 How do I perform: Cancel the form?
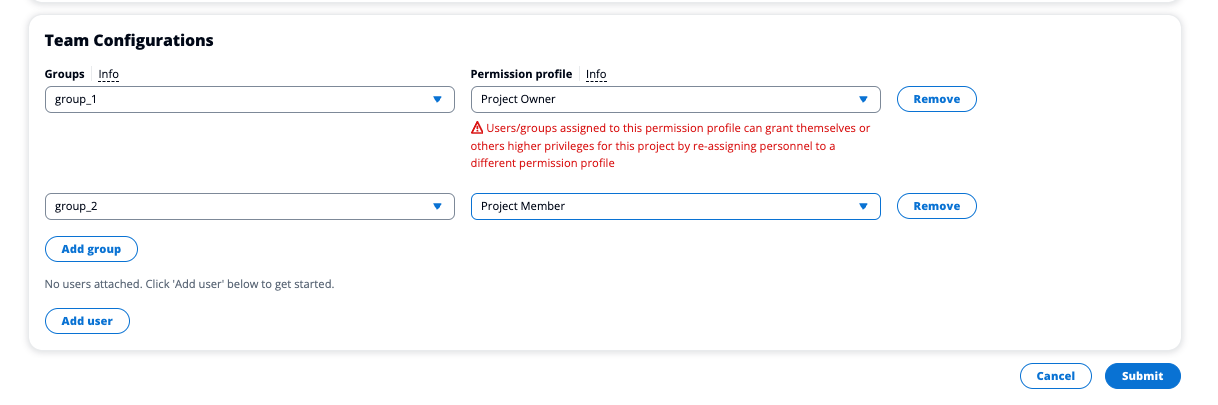point(1055,376)
